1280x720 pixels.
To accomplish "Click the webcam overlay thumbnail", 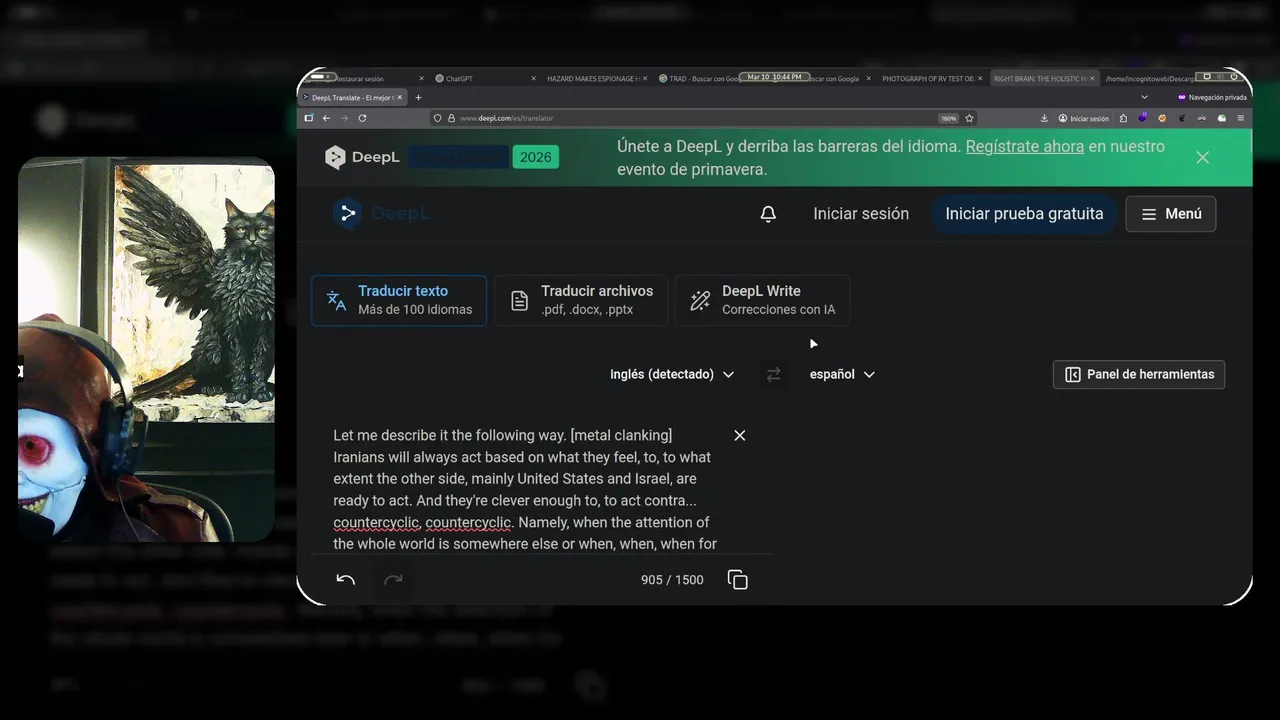I will (146, 349).
